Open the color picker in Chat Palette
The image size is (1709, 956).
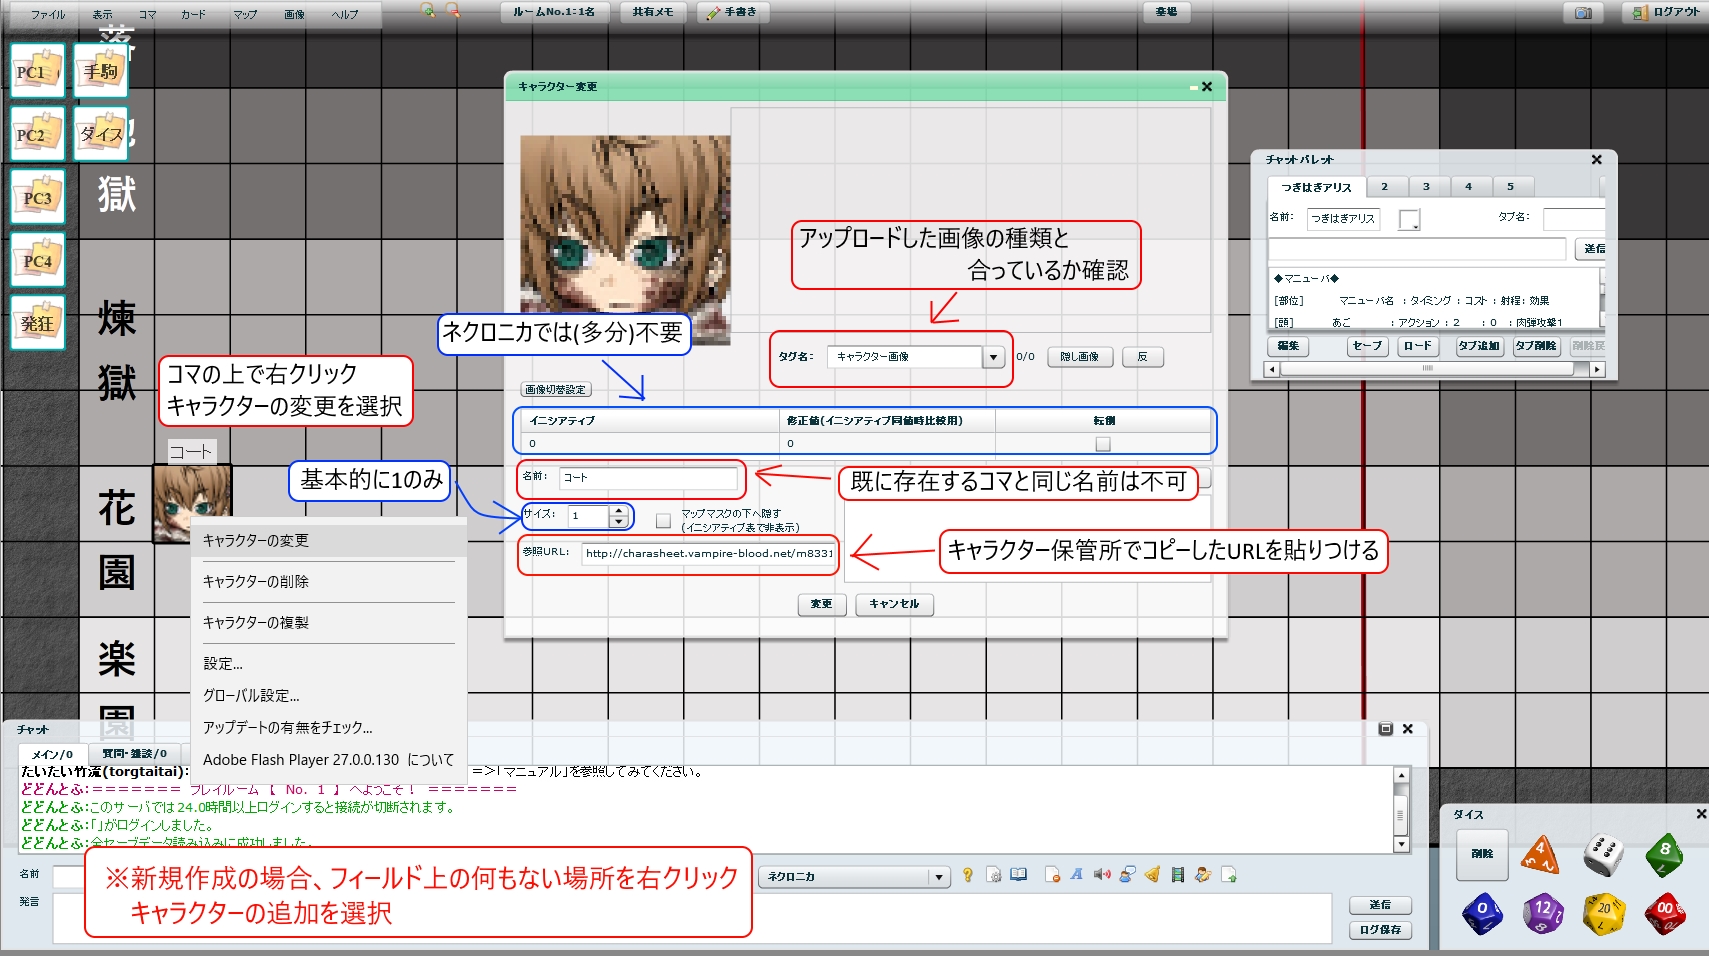1409,219
